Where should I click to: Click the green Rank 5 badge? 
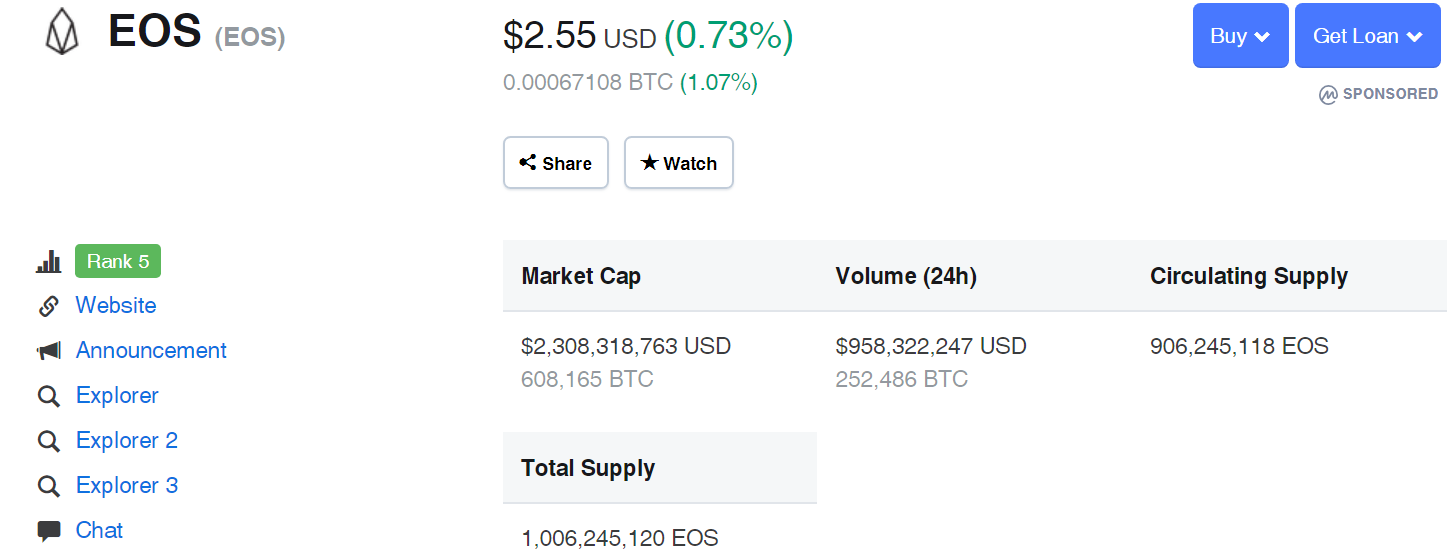click(x=118, y=261)
